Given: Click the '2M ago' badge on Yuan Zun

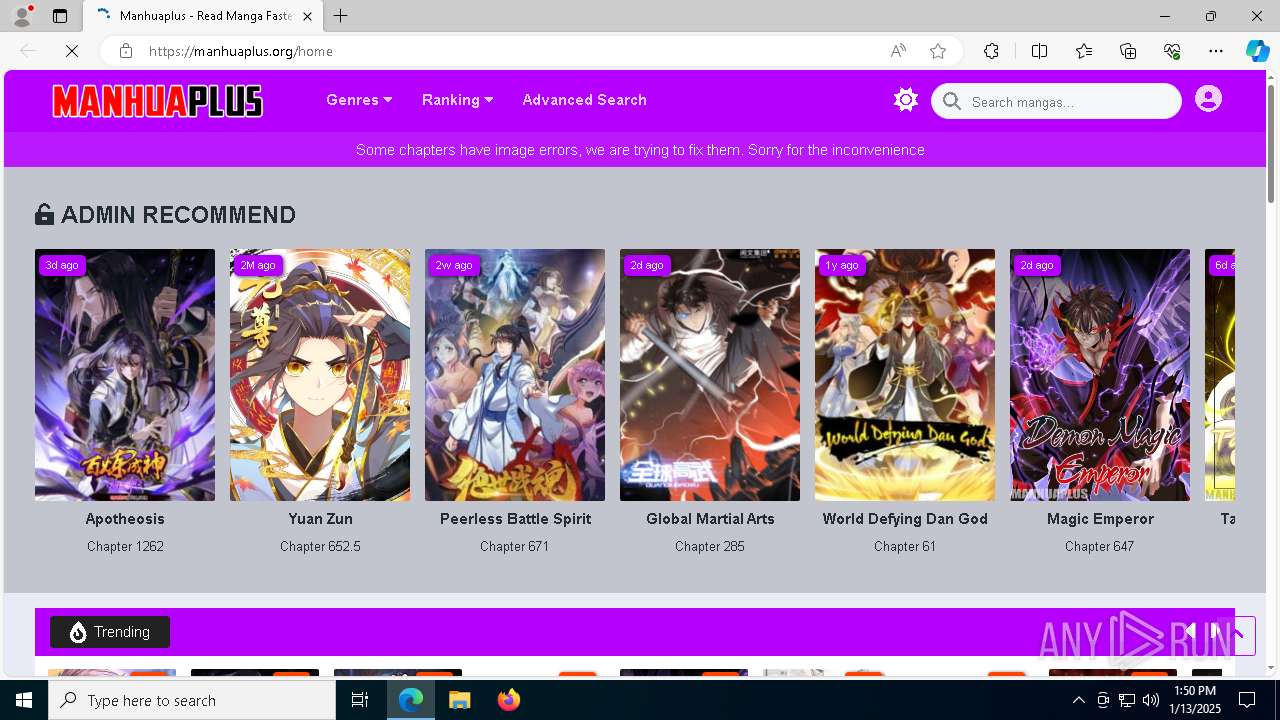Looking at the screenshot, I should pos(258,265).
